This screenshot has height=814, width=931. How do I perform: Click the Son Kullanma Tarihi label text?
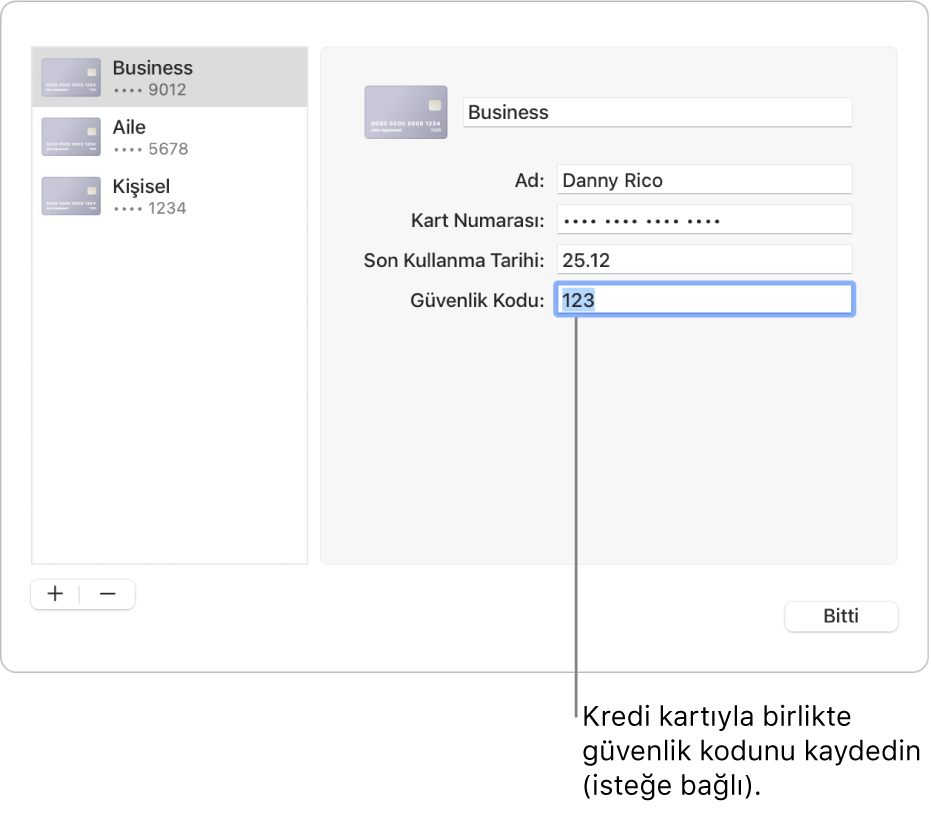coord(453,260)
